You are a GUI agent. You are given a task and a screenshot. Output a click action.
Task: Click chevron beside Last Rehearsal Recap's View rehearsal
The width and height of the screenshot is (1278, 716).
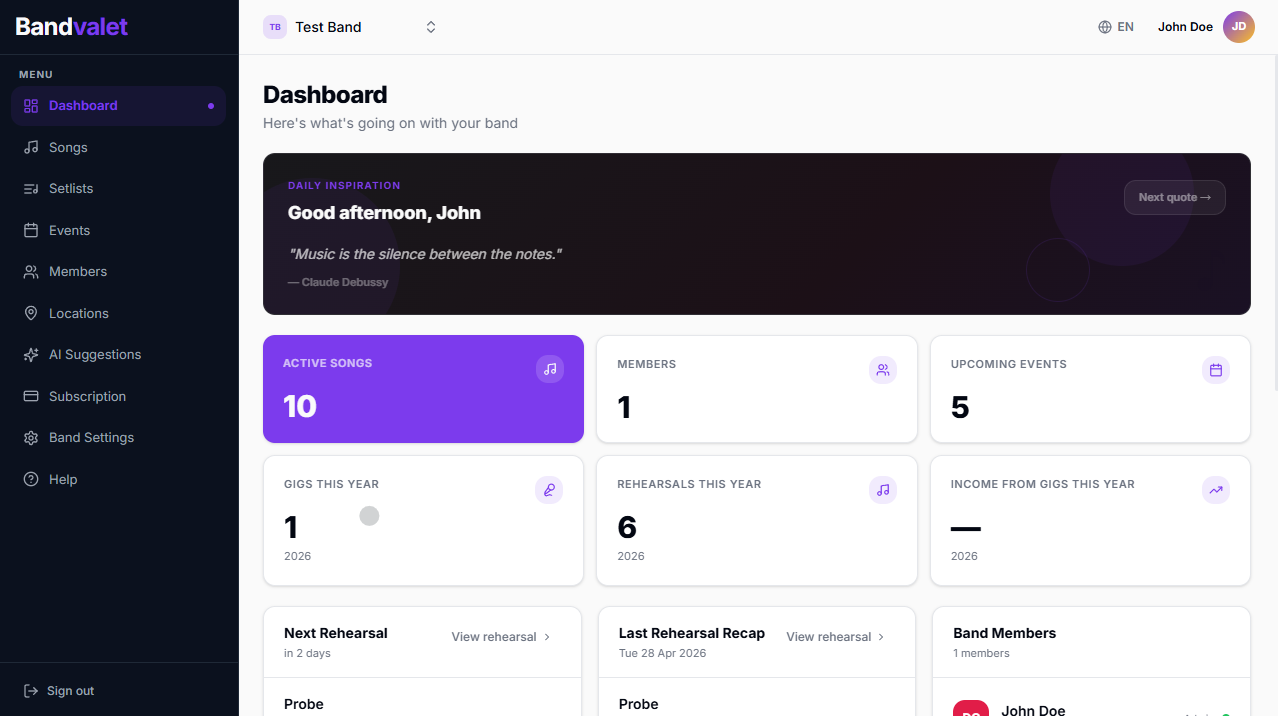(881, 637)
